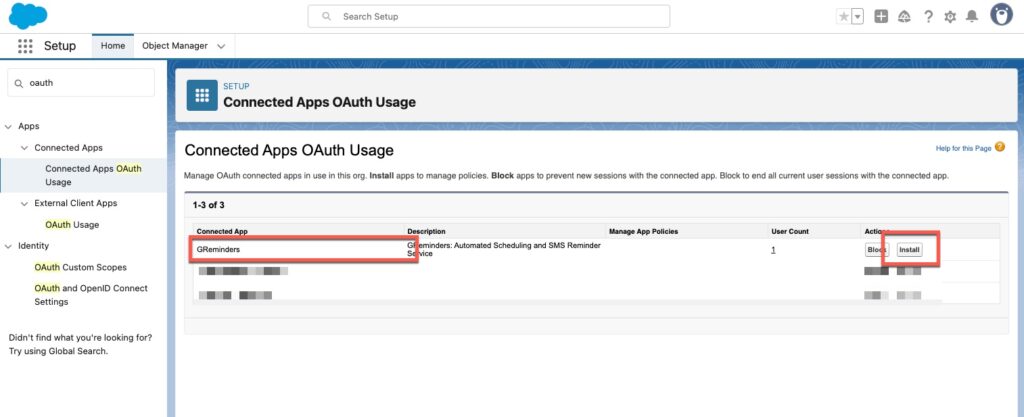Click the Manage App Policies column header

[643, 231]
